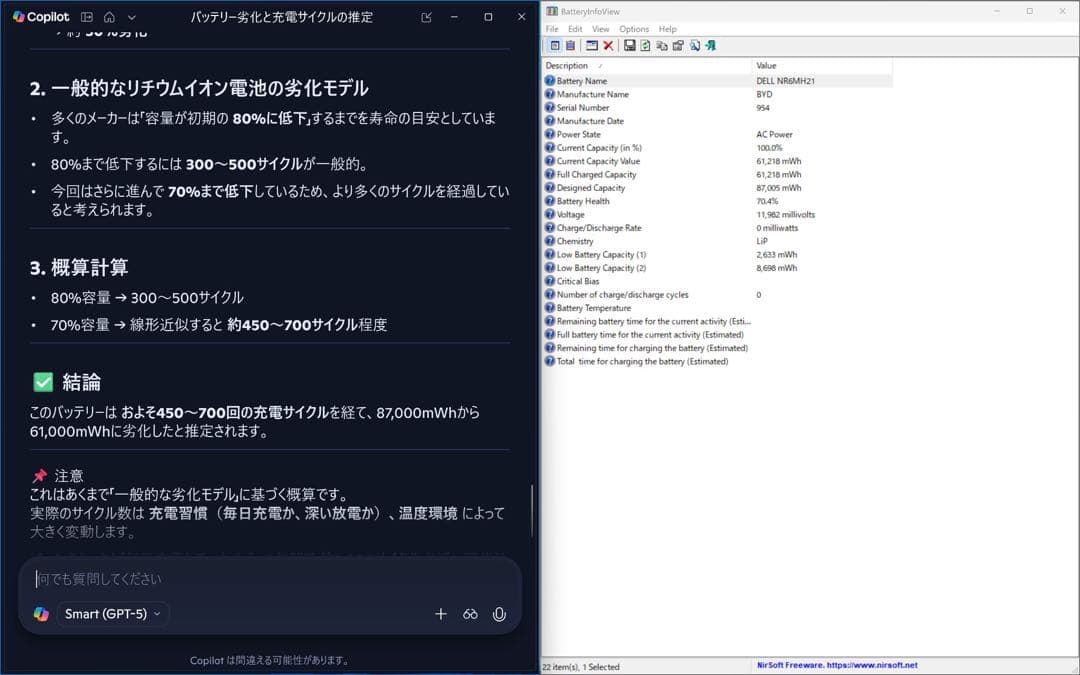Open the Options menu
Viewport: 1080px width, 675px height.
point(633,29)
